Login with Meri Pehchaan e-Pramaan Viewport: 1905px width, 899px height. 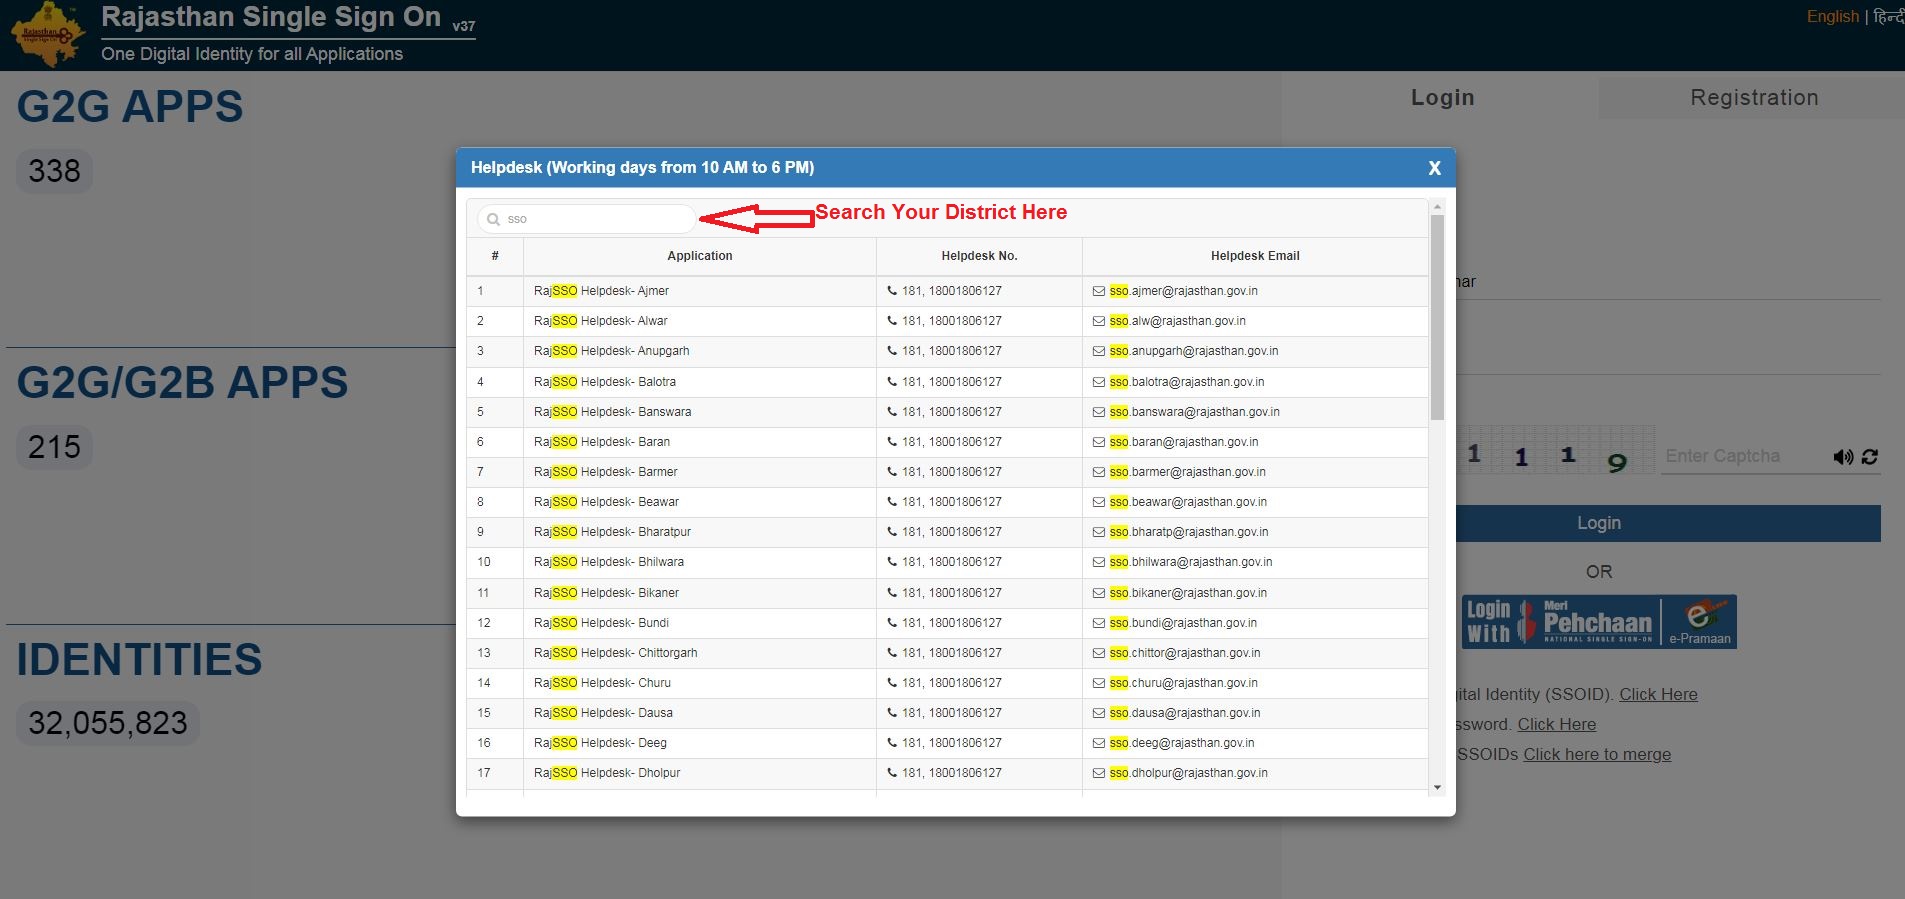pyautogui.click(x=1598, y=622)
